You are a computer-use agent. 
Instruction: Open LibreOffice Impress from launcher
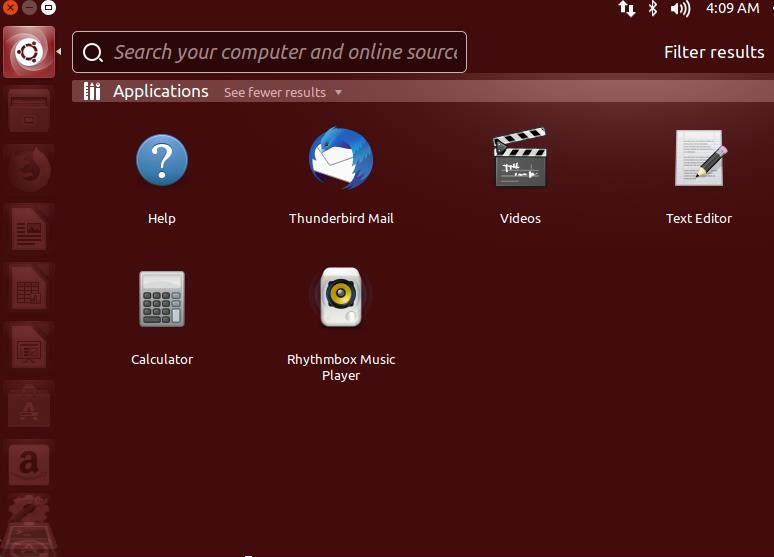coord(29,346)
